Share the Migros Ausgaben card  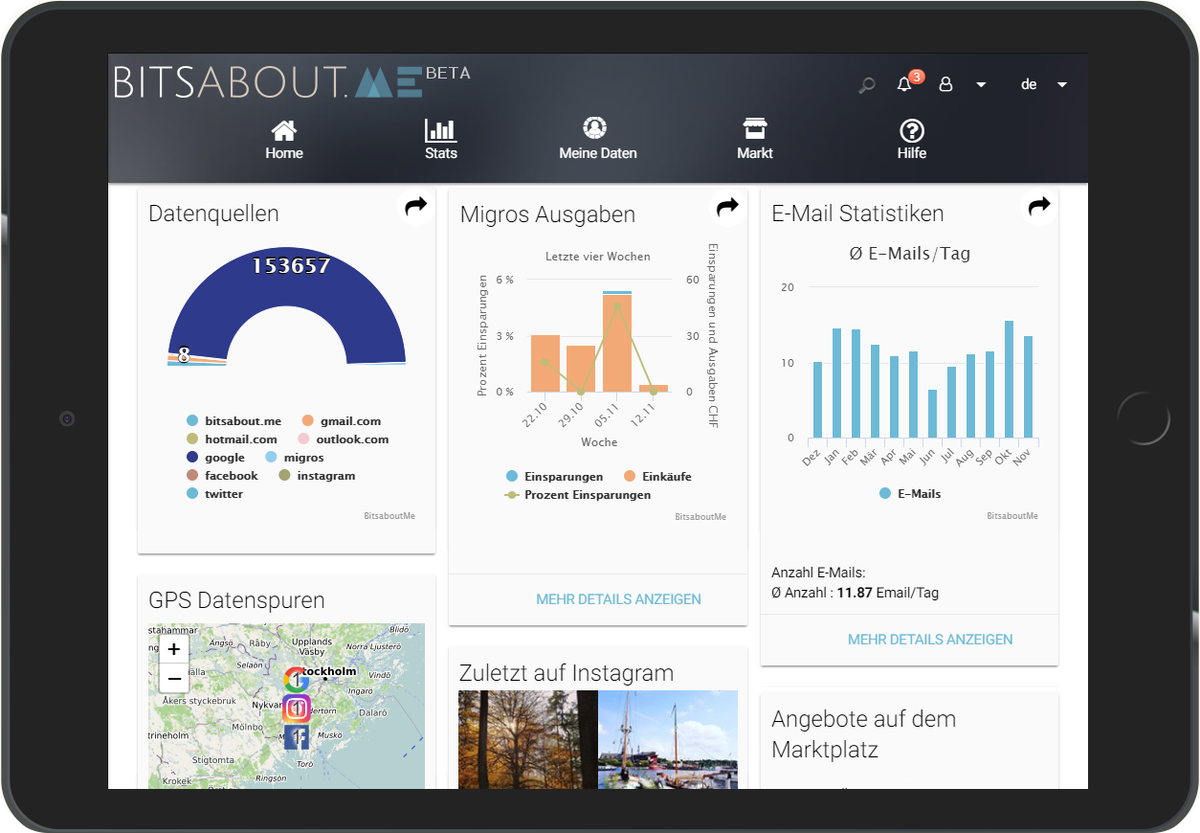[728, 207]
